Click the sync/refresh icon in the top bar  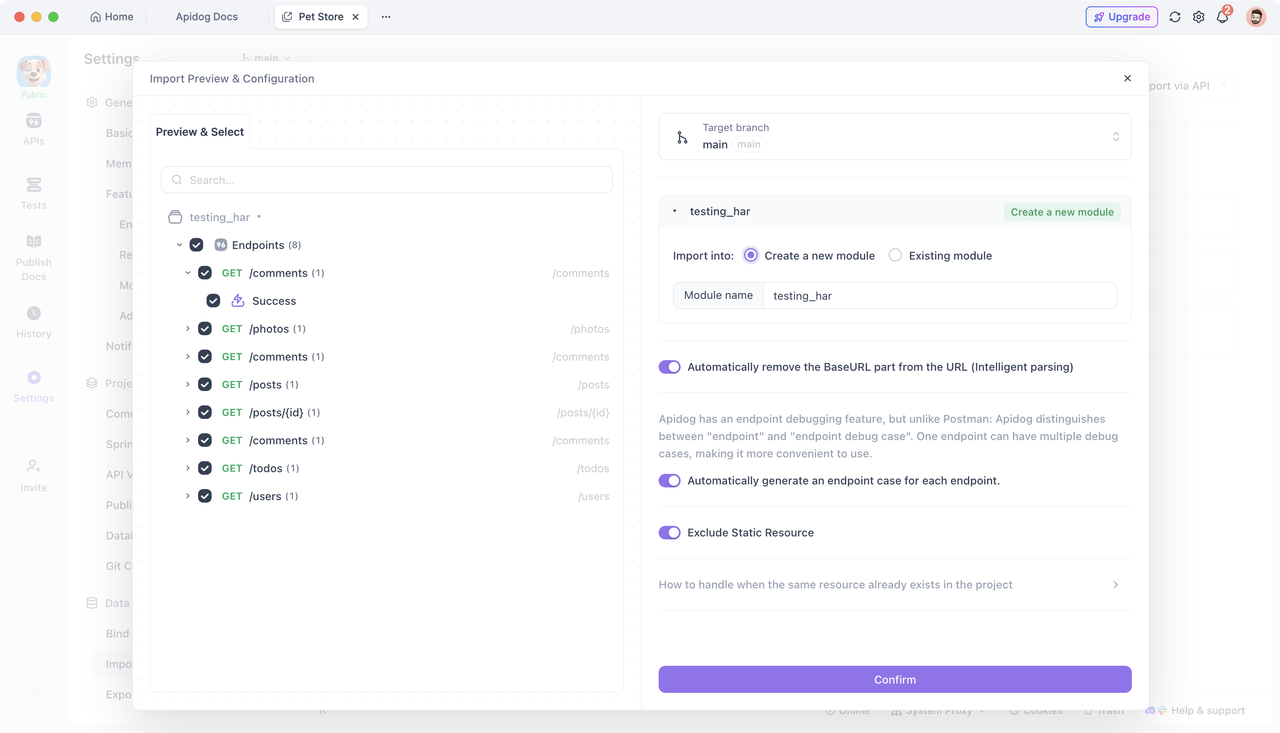pyautogui.click(x=1174, y=16)
